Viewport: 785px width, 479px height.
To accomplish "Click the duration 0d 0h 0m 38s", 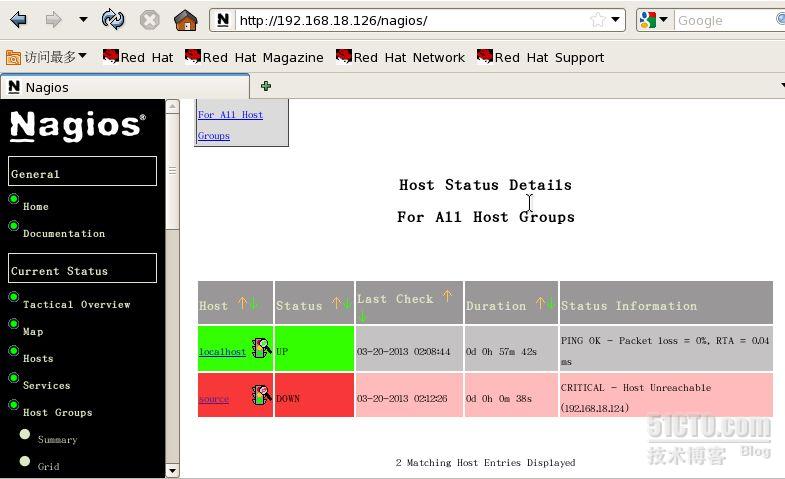I will [x=499, y=399].
